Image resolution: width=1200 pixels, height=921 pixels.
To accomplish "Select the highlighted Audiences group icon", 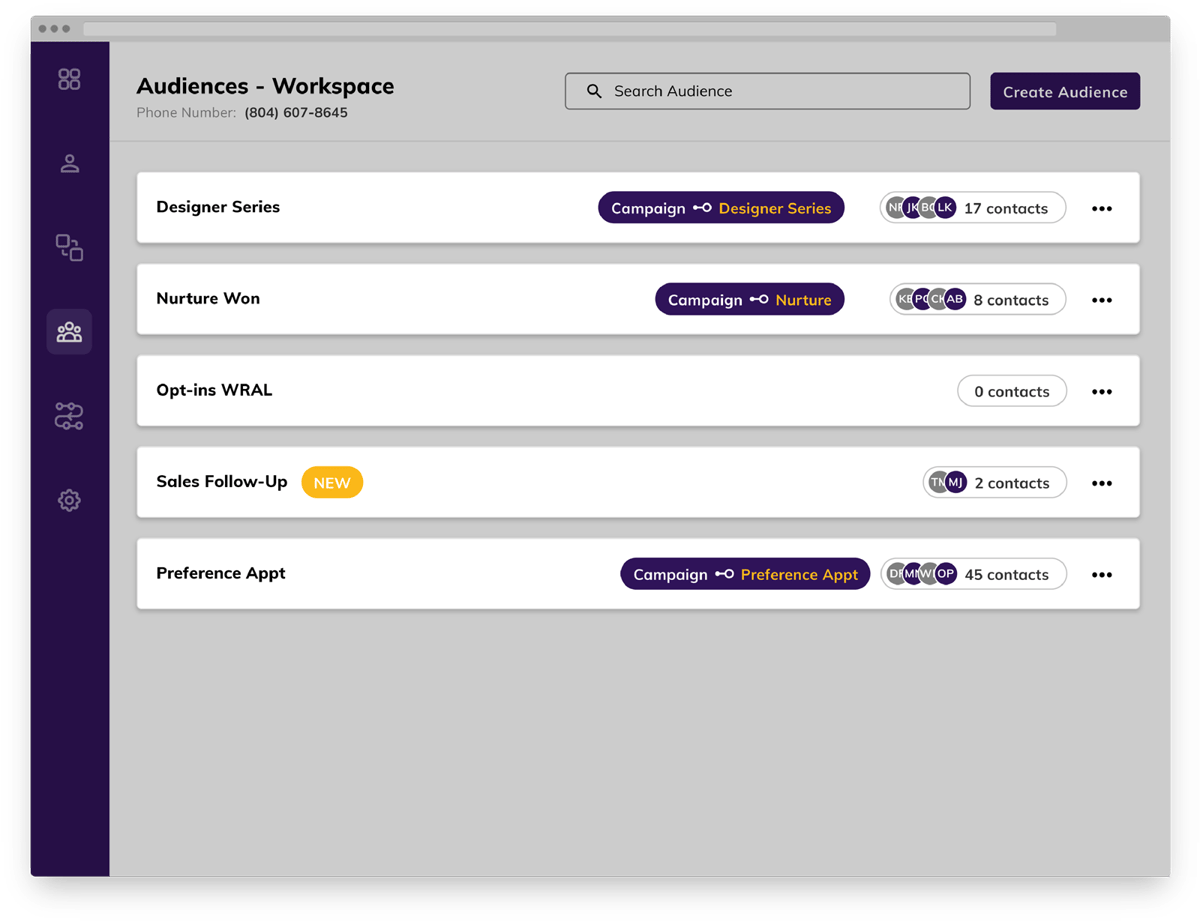I will click(69, 331).
